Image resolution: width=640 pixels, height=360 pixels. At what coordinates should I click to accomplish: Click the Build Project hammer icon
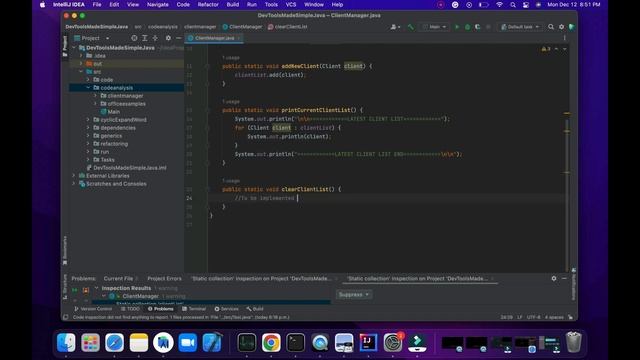pos(411,27)
